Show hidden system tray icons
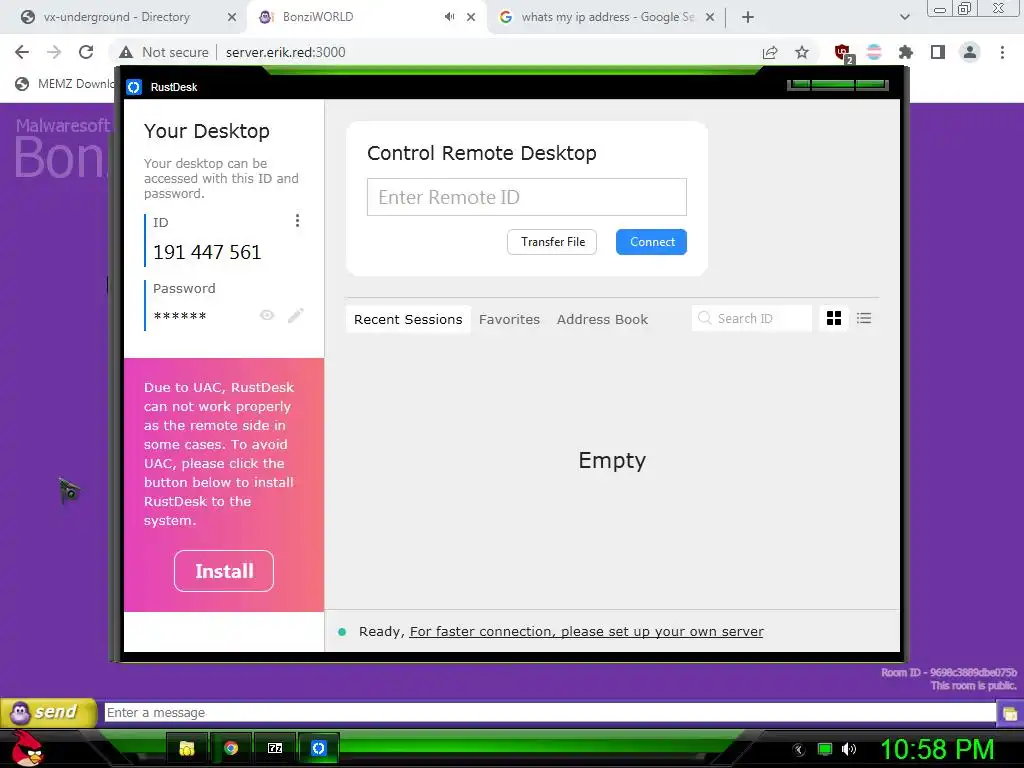1024x768 pixels. (799, 749)
